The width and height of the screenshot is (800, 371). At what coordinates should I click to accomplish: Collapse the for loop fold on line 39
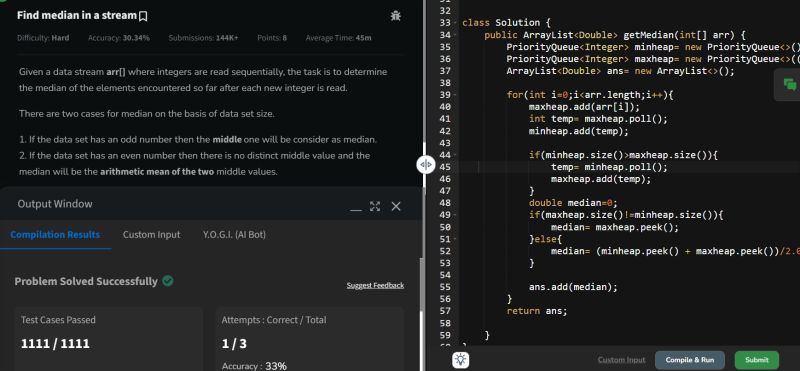455,95
